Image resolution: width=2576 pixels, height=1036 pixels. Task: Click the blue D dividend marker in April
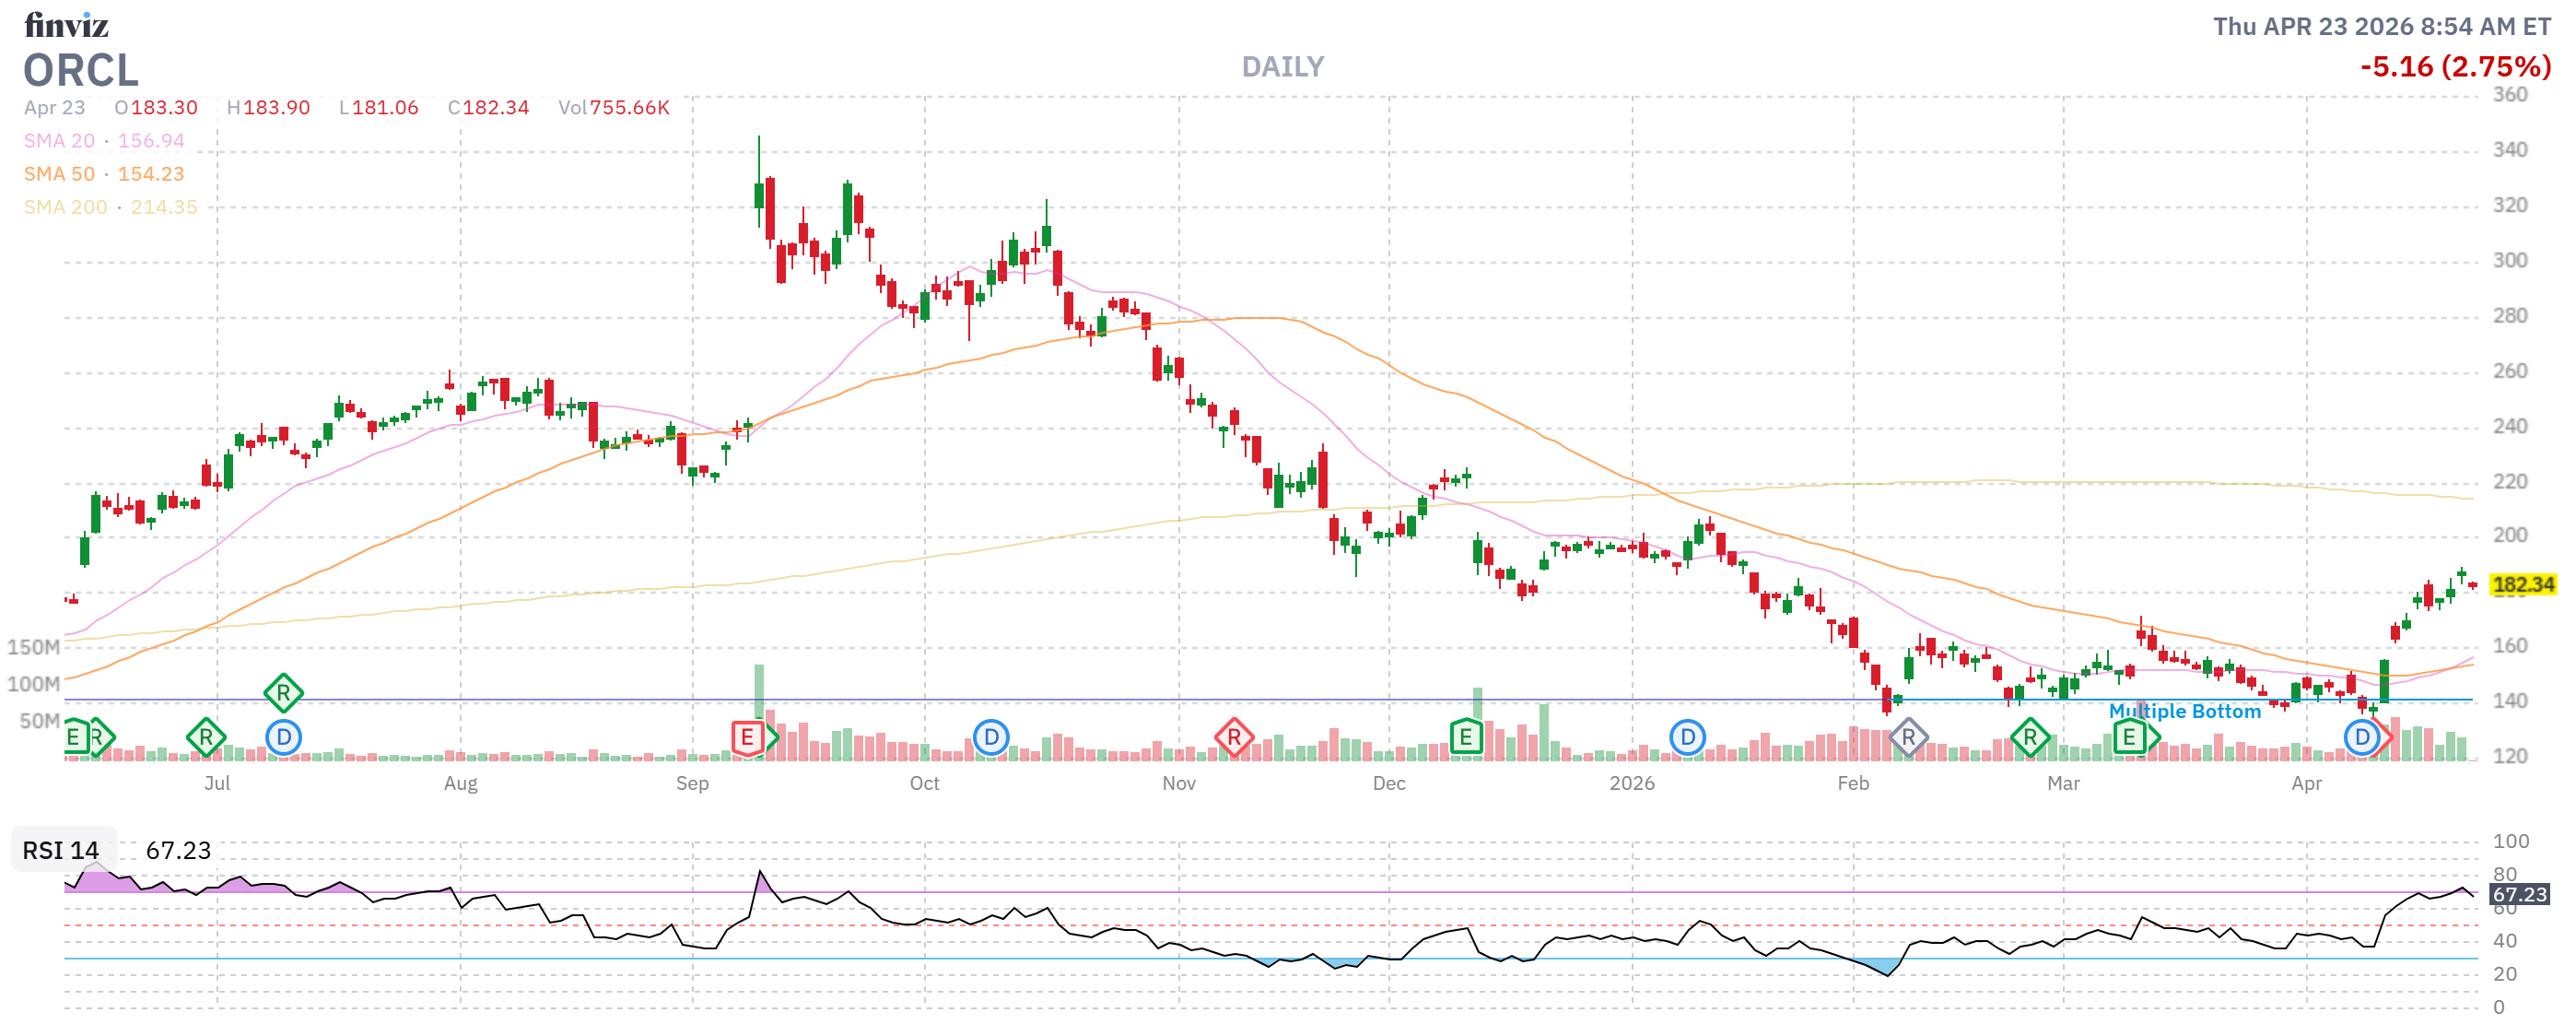(x=2361, y=738)
